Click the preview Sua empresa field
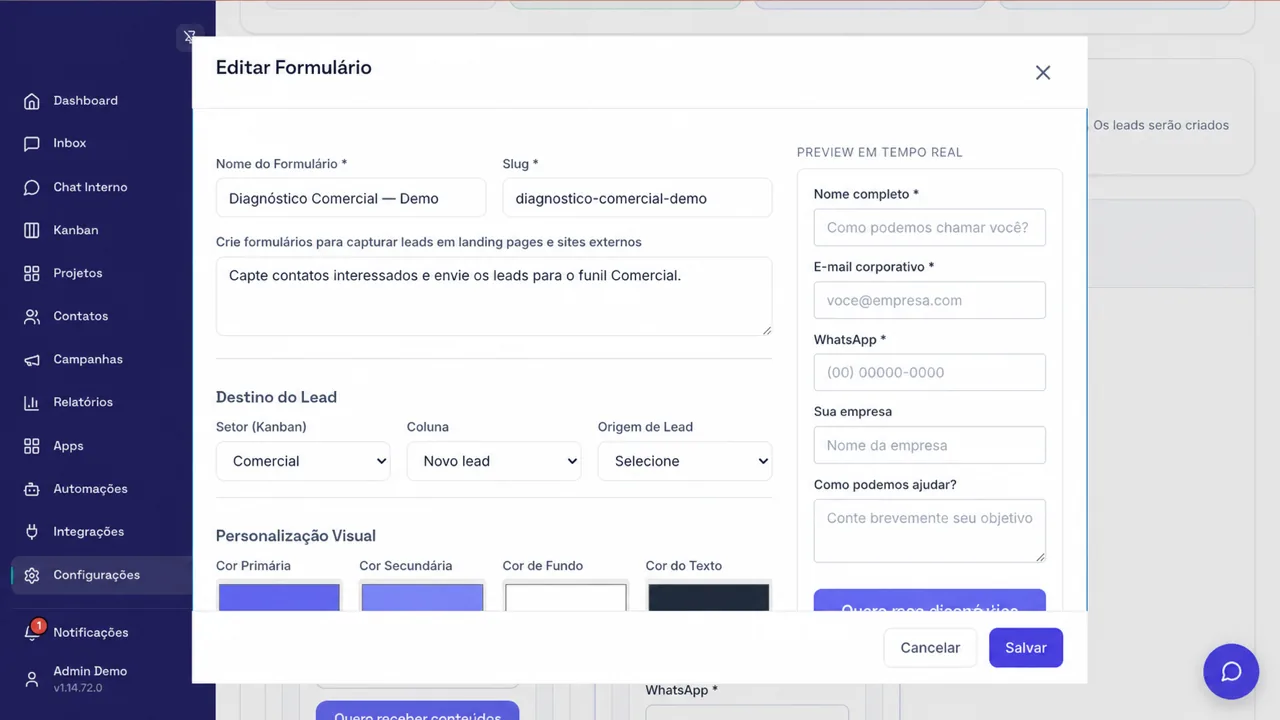 tap(930, 445)
